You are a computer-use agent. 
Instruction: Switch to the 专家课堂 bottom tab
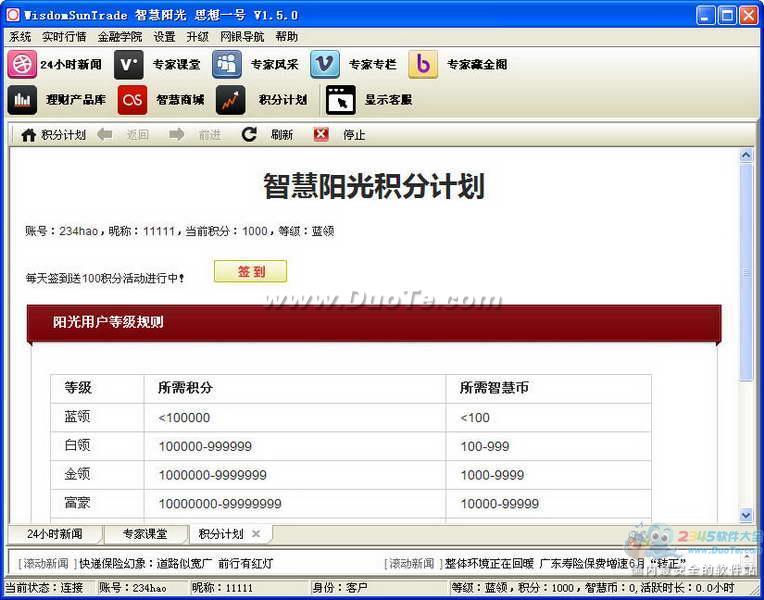tap(145, 534)
